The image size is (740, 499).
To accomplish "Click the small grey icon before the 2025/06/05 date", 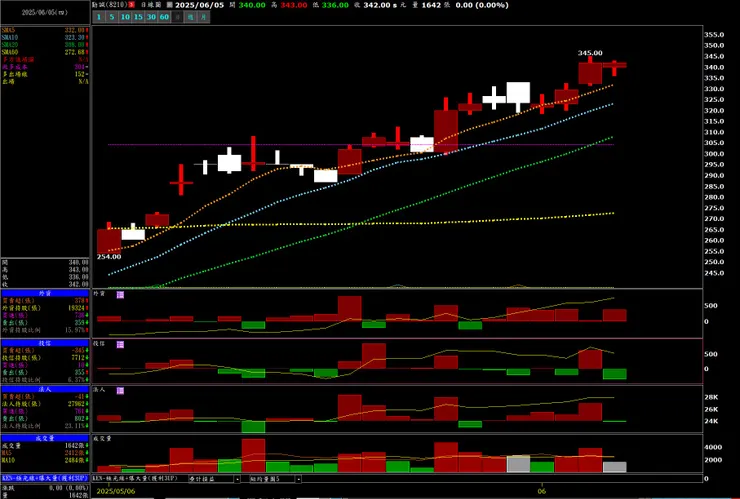I will (x=170, y=5).
